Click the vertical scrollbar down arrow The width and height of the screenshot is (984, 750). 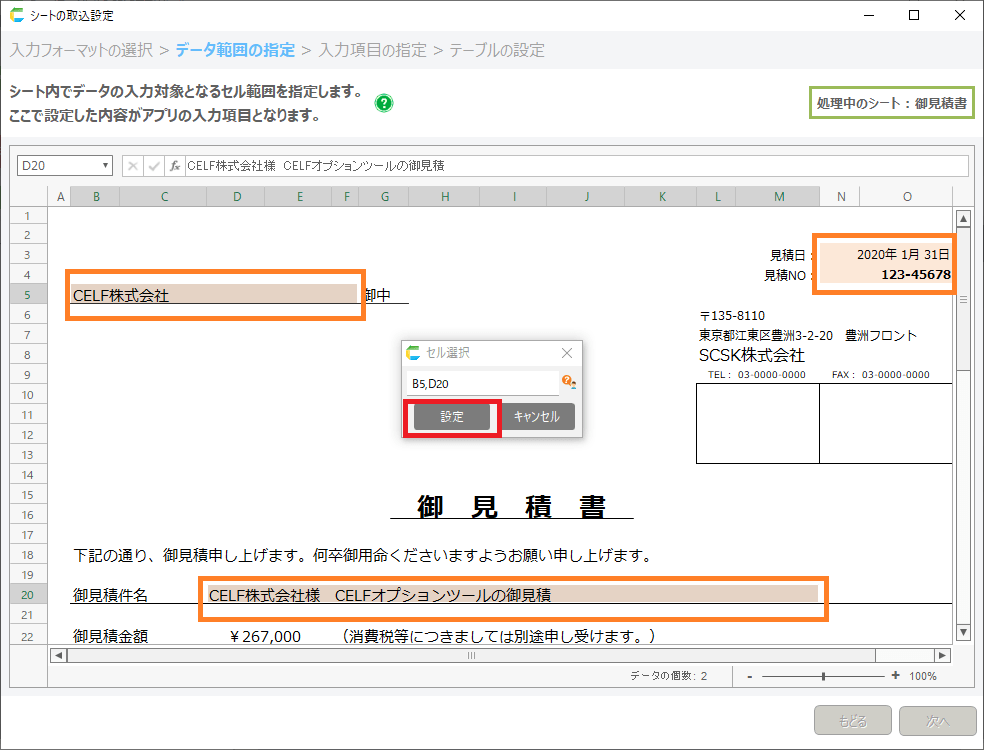pyautogui.click(x=963, y=632)
